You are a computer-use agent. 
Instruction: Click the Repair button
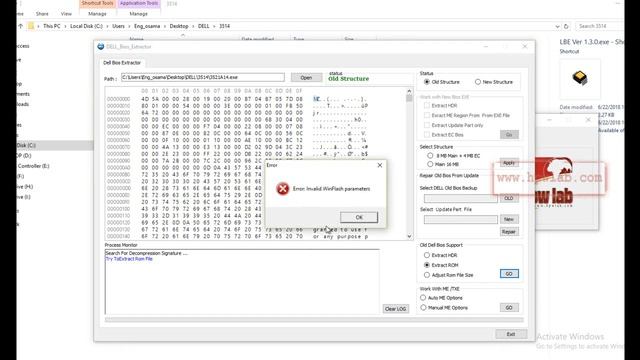point(509,231)
